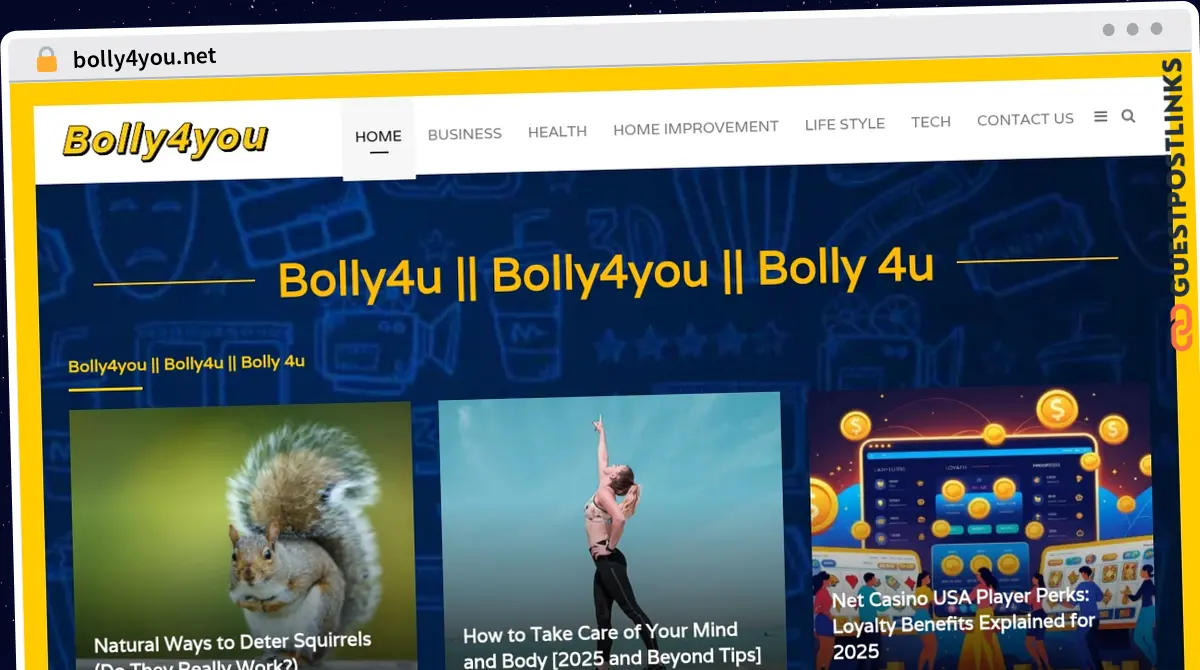
Task: Open the hamburger menu icon
Action: click(x=1101, y=117)
